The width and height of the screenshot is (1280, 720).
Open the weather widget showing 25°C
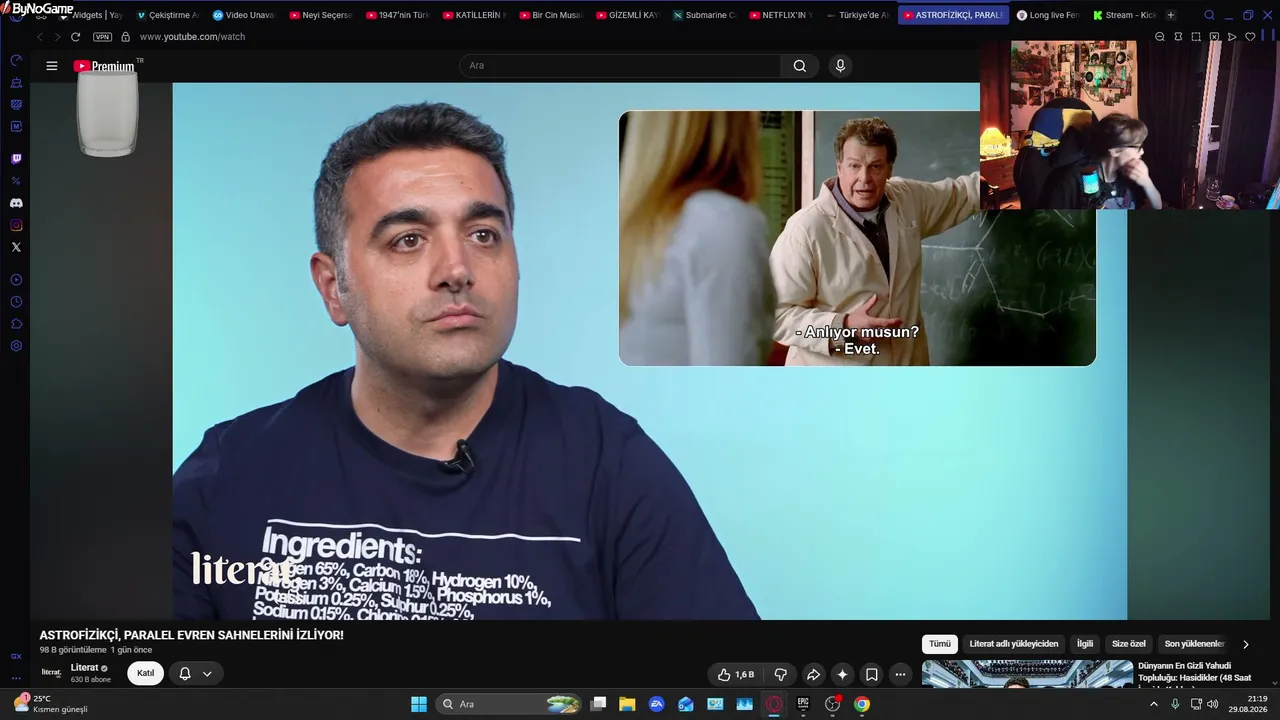[x=50, y=704]
